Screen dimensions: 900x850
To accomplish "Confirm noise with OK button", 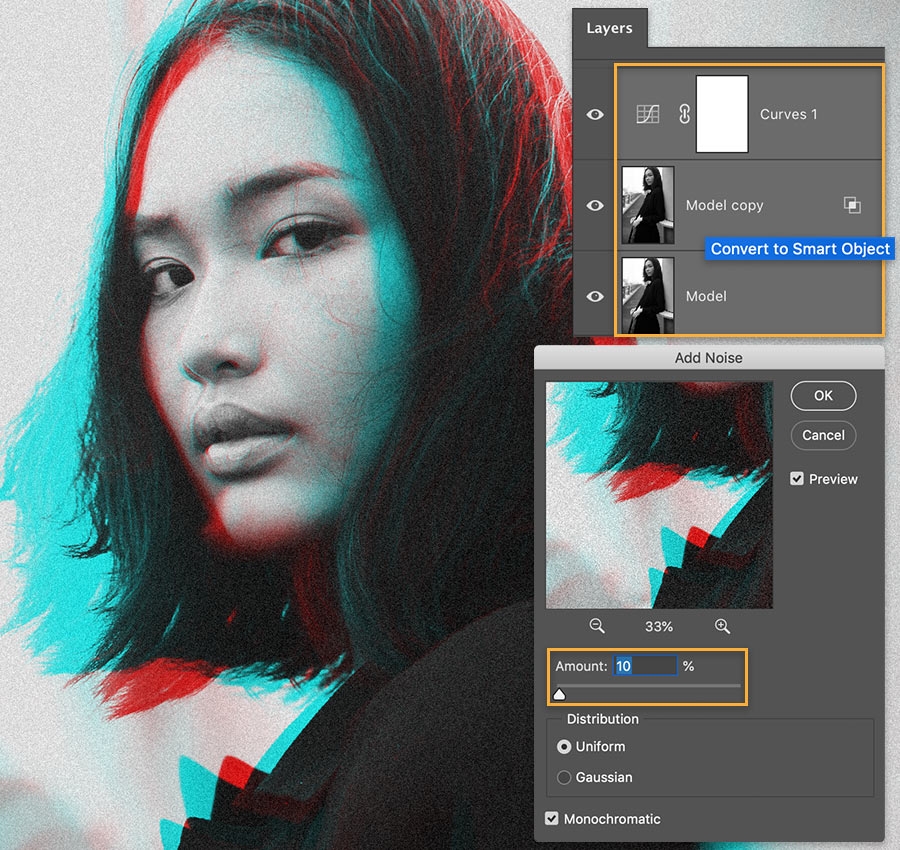I will tap(823, 395).
